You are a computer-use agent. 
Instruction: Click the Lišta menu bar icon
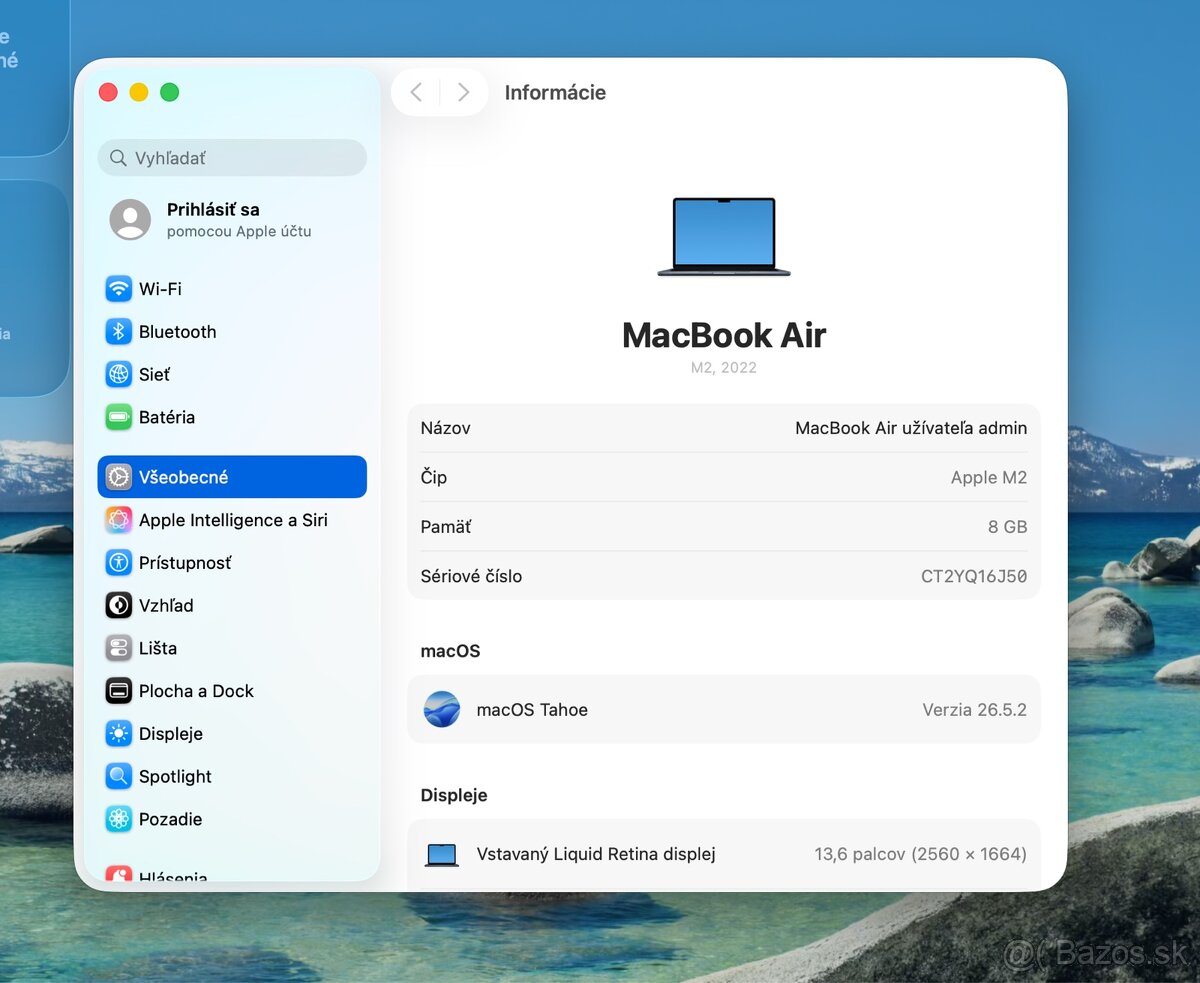119,648
